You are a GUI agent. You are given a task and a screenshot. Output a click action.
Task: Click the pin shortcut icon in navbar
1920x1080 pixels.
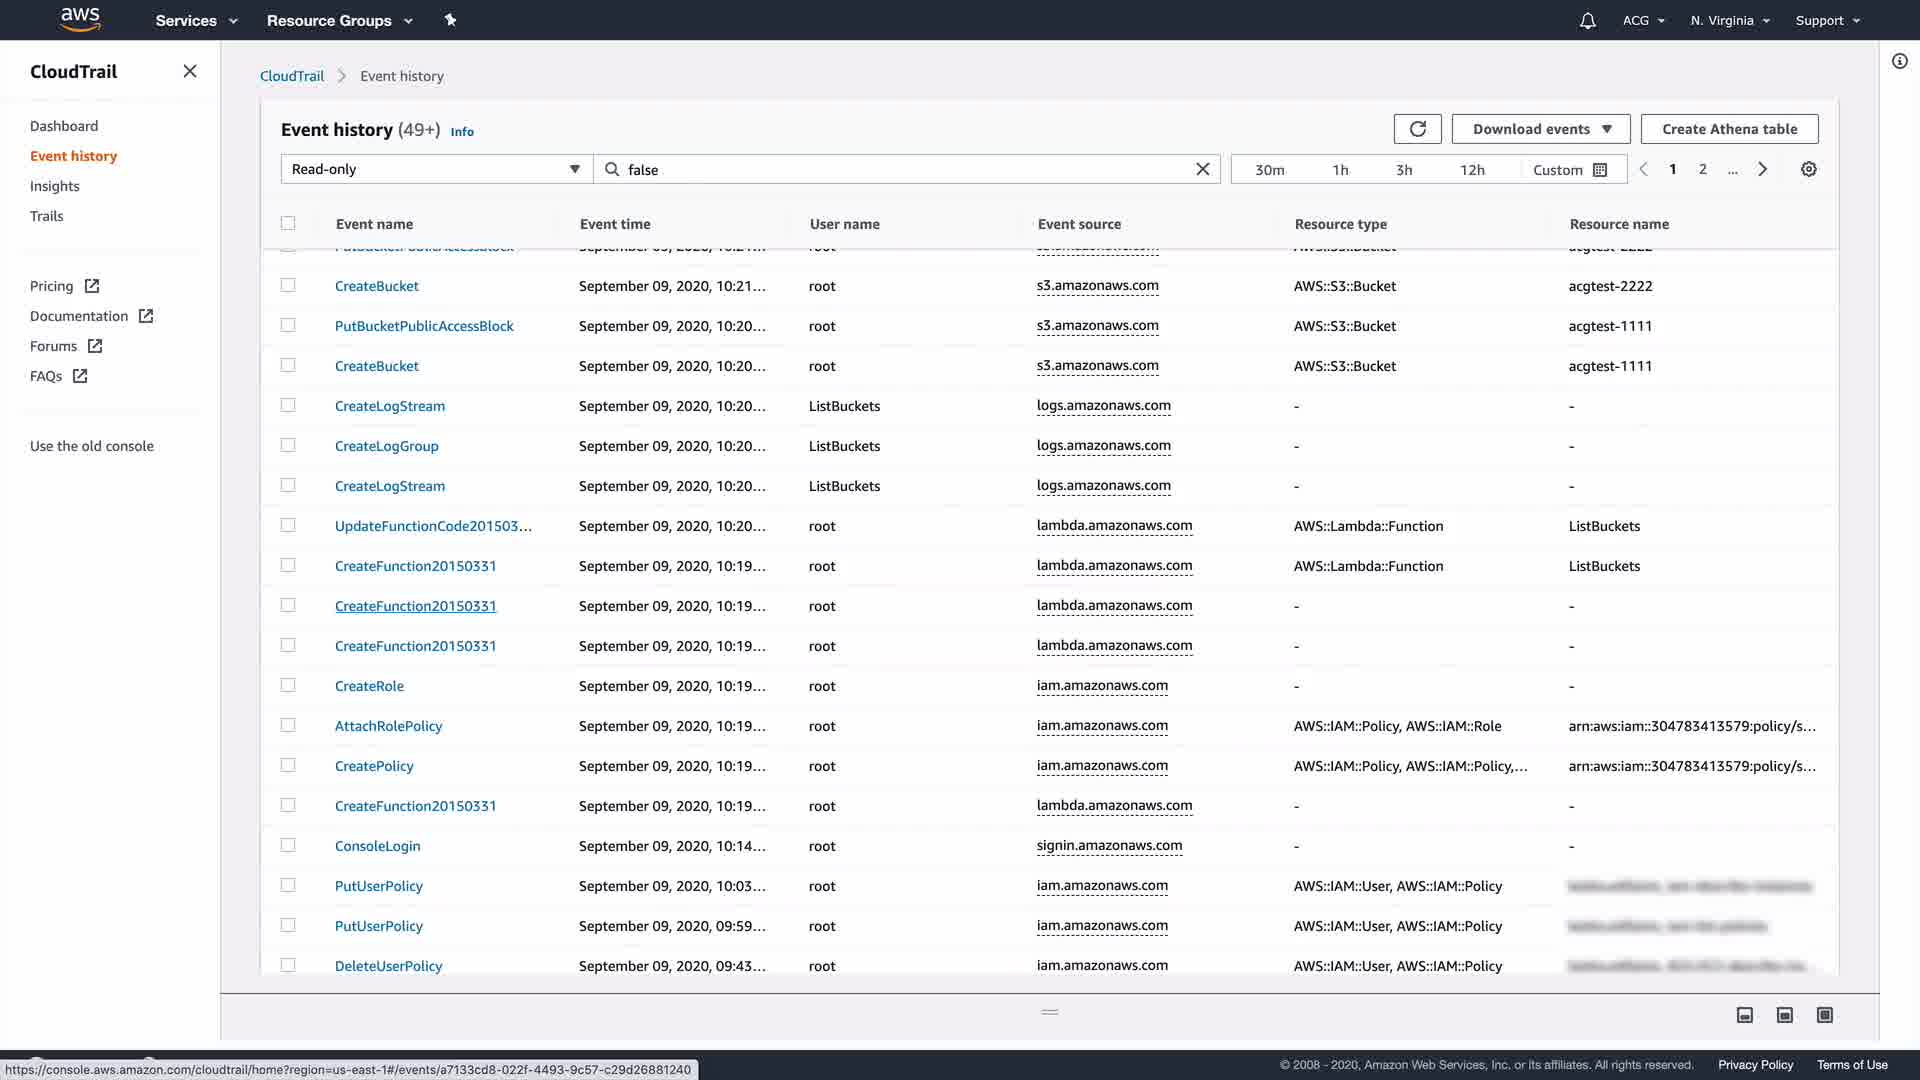pos(450,20)
